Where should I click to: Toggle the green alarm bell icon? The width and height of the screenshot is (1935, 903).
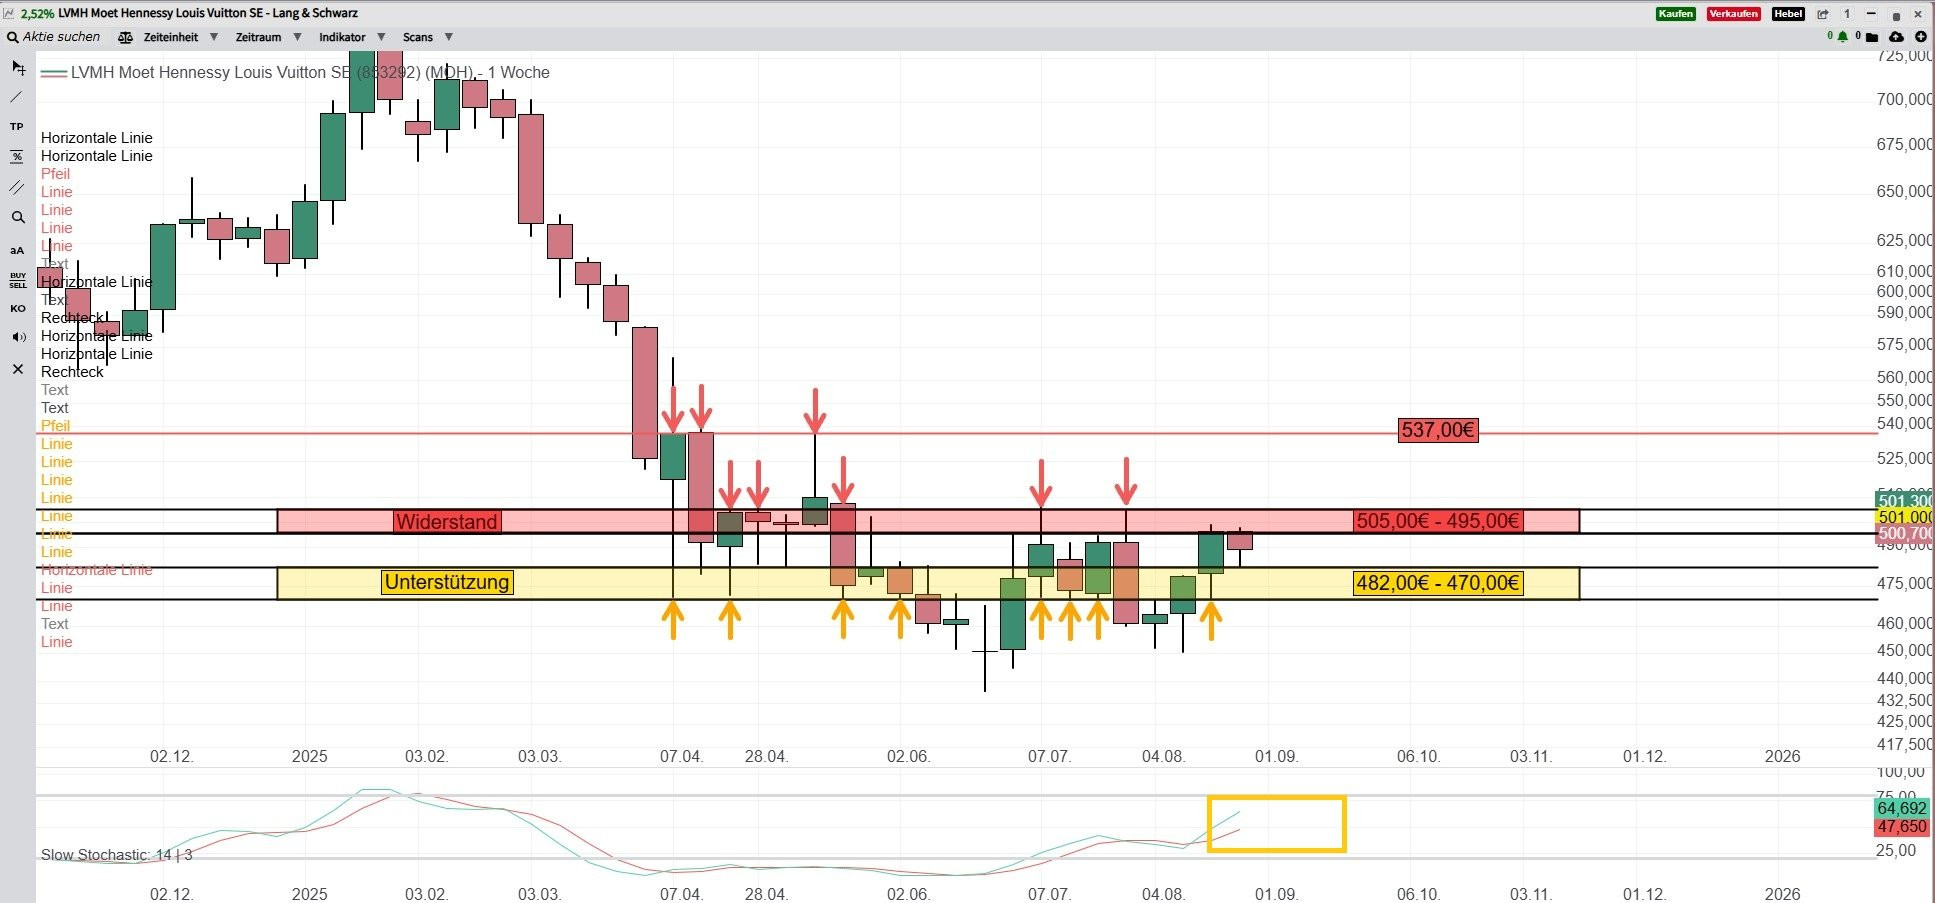[1842, 37]
